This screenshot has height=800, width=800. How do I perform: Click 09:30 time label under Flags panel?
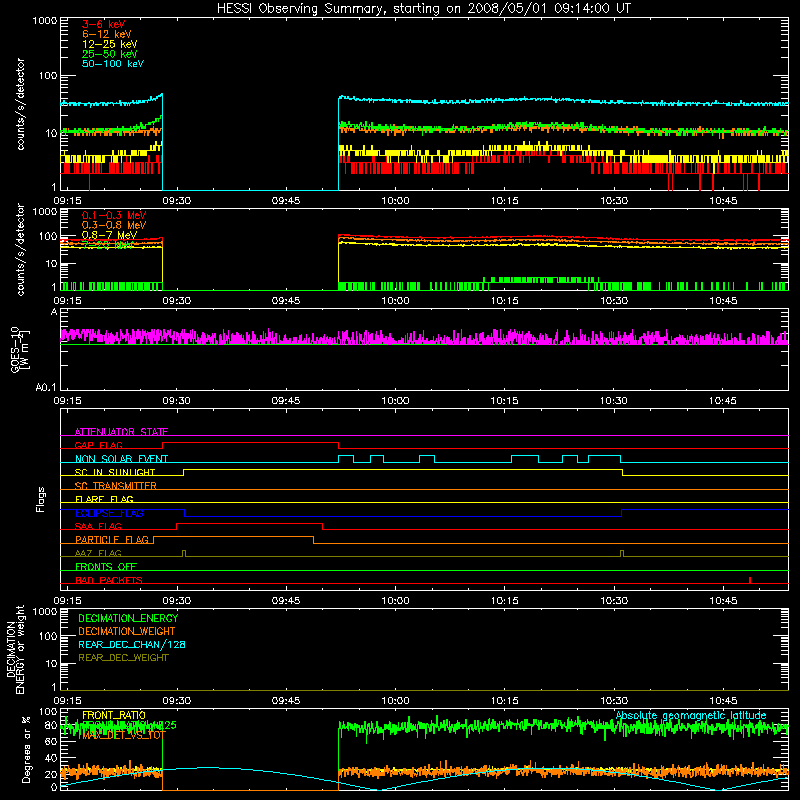(x=177, y=601)
